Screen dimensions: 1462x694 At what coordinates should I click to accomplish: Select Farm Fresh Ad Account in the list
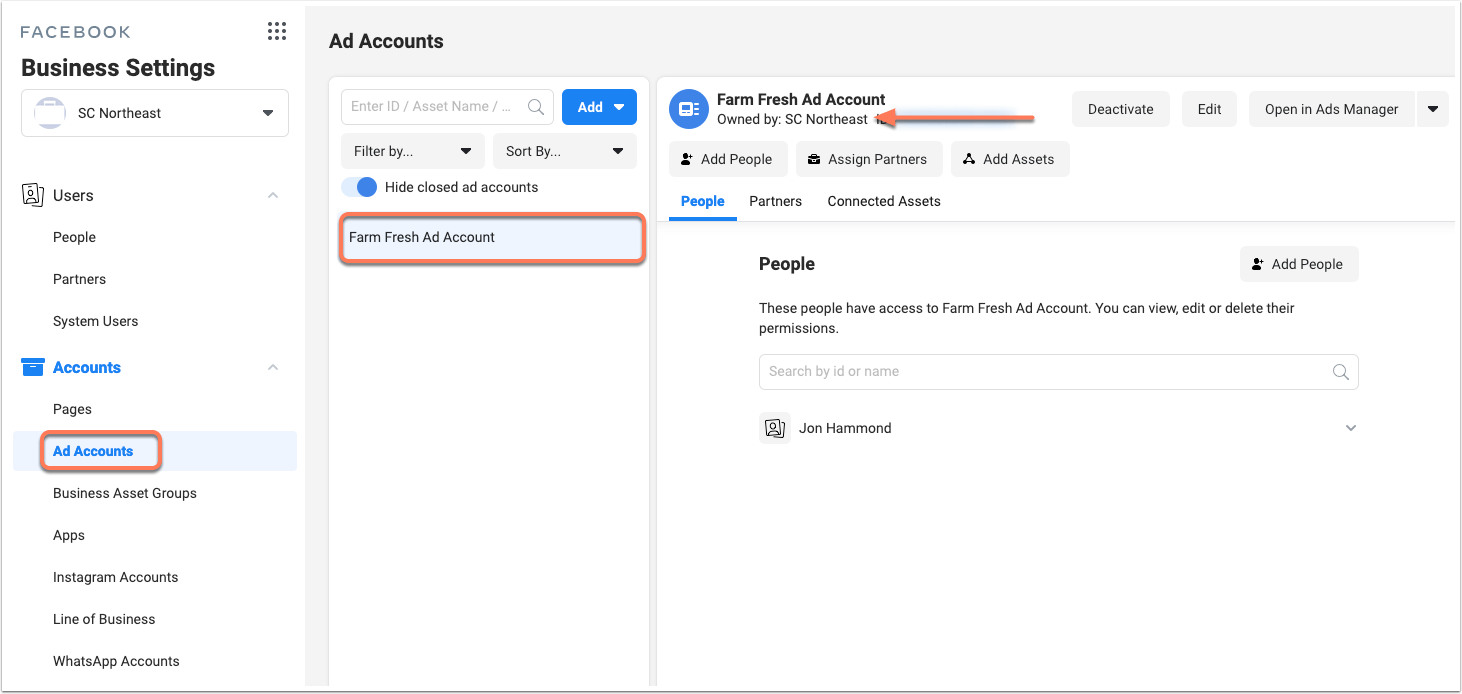491,238
